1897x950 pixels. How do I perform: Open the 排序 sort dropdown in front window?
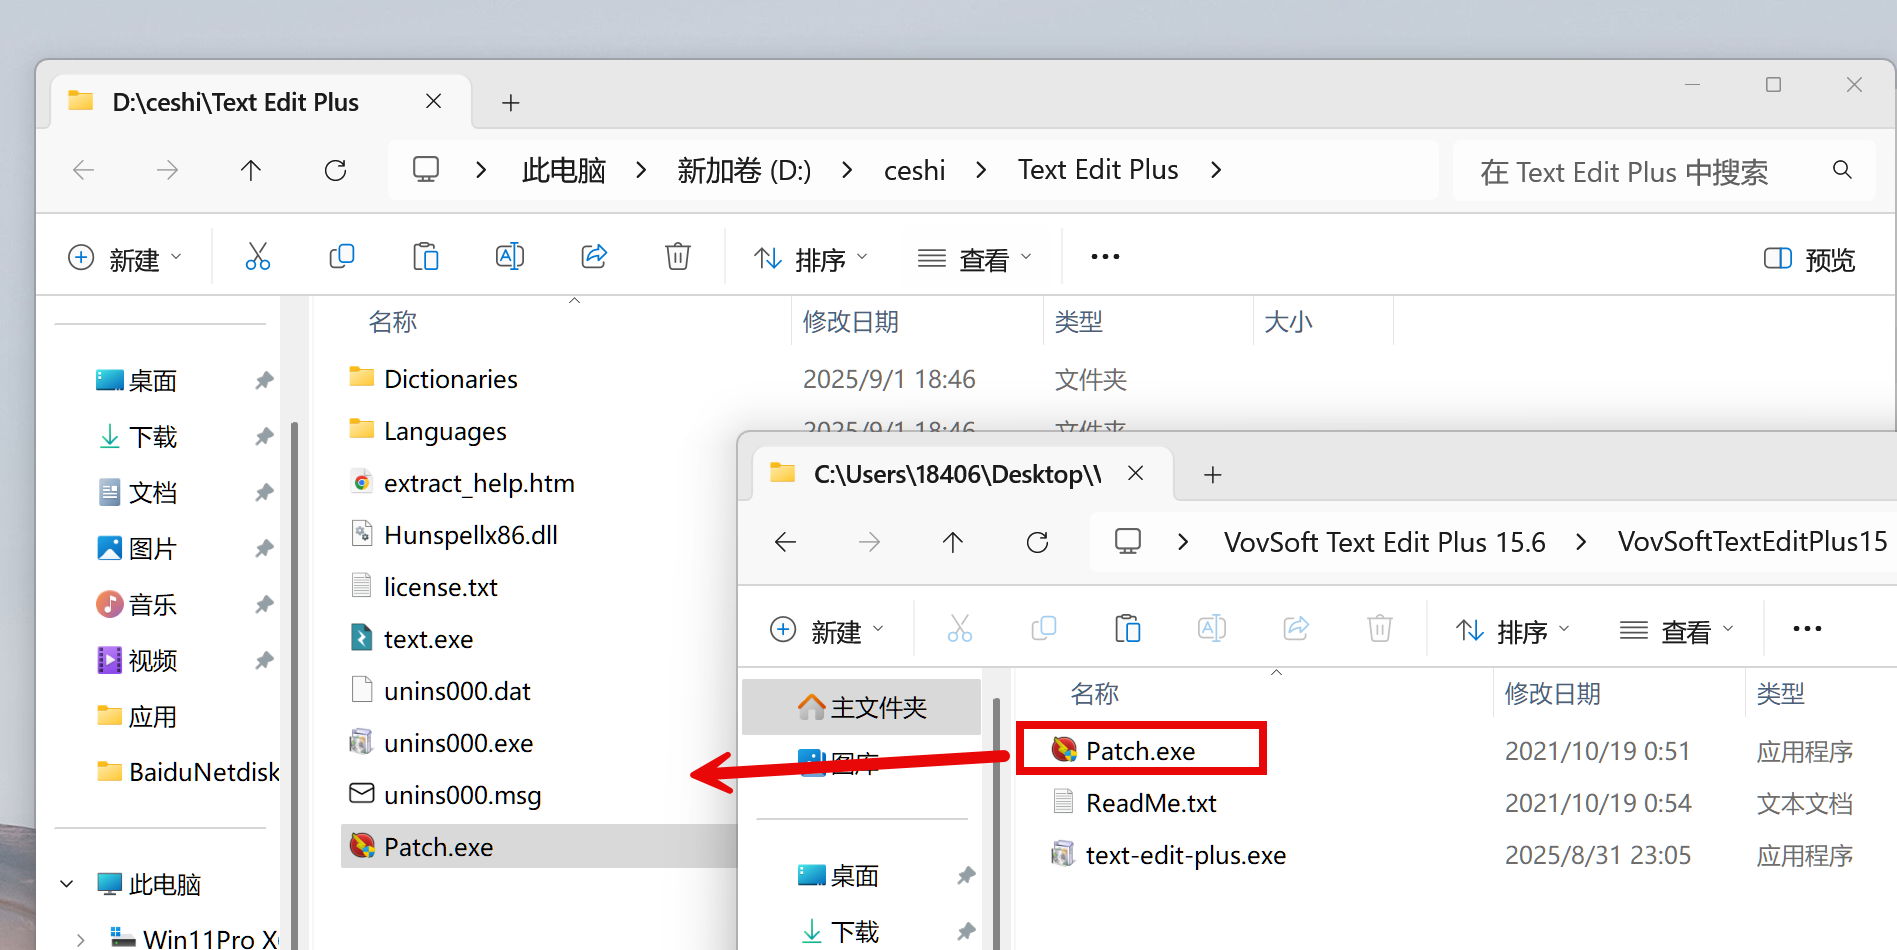tap(1513, 631)
